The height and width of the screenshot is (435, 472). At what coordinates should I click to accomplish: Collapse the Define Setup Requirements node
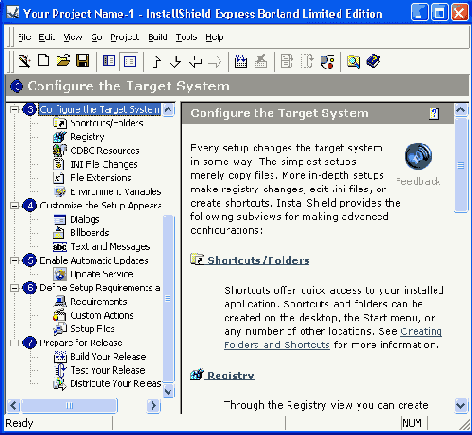[x=14, y=288]
